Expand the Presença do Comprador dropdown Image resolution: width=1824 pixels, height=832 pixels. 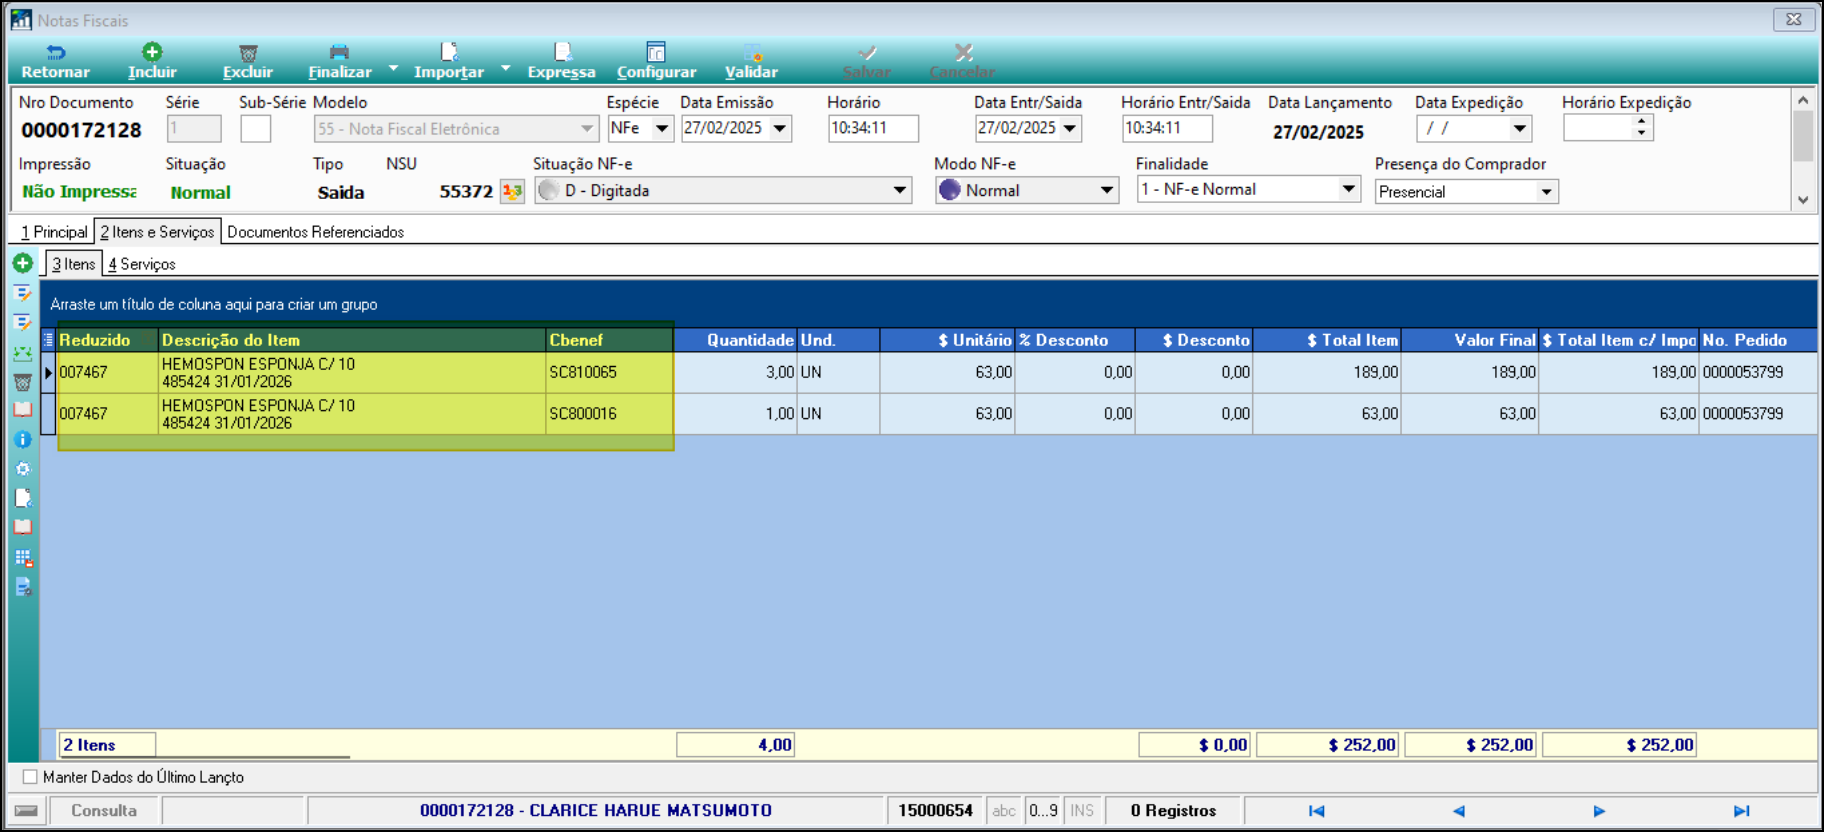1547,191
